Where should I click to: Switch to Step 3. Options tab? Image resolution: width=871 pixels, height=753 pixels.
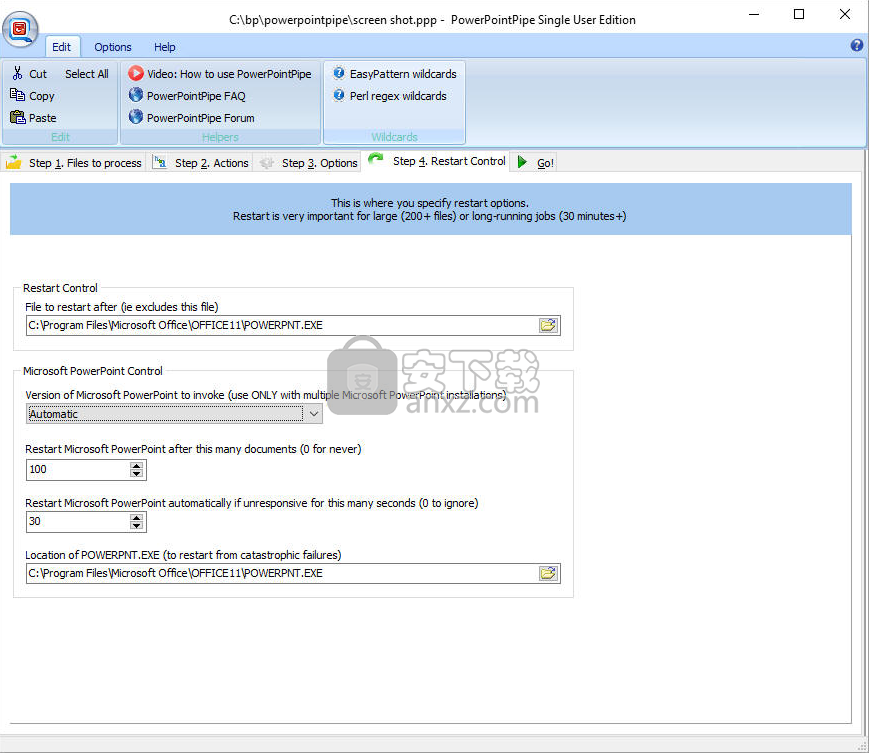308,163
